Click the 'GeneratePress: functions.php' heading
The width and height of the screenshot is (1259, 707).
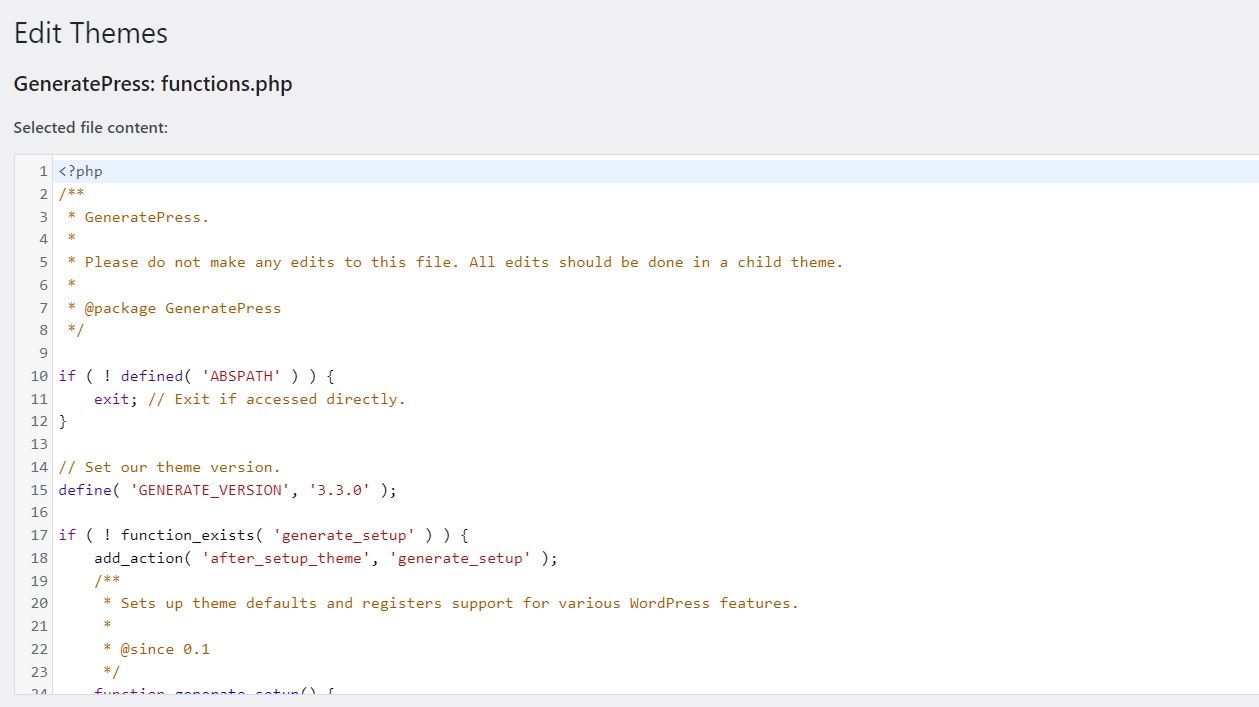pos(153,84)
